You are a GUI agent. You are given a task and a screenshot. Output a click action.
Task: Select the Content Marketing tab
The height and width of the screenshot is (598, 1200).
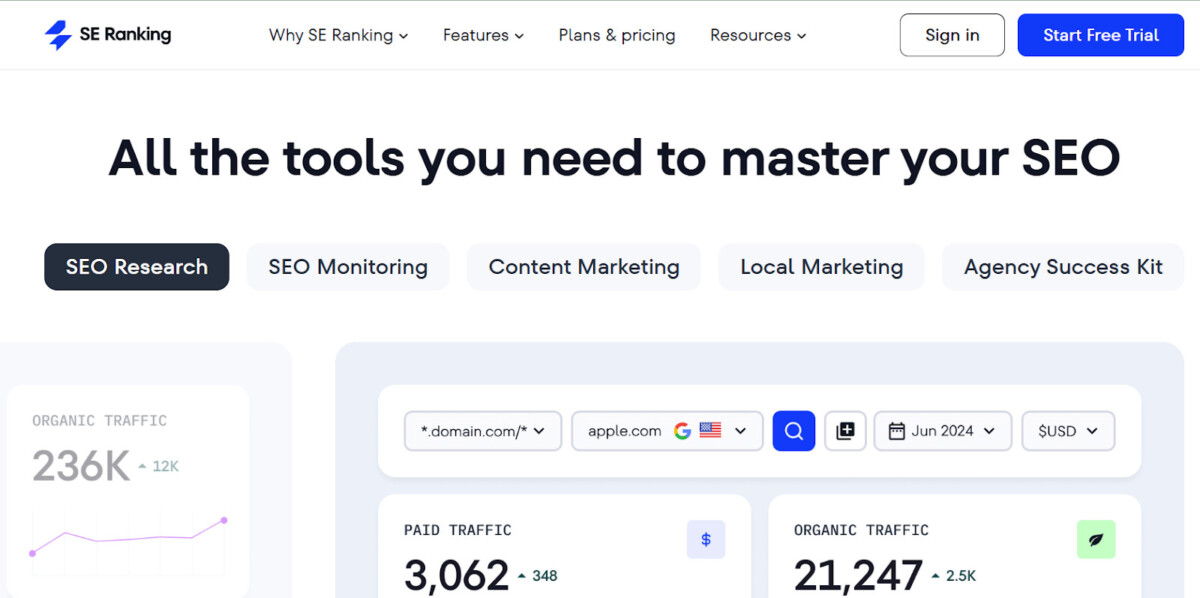pyautogui.click(x=584, y=267)
